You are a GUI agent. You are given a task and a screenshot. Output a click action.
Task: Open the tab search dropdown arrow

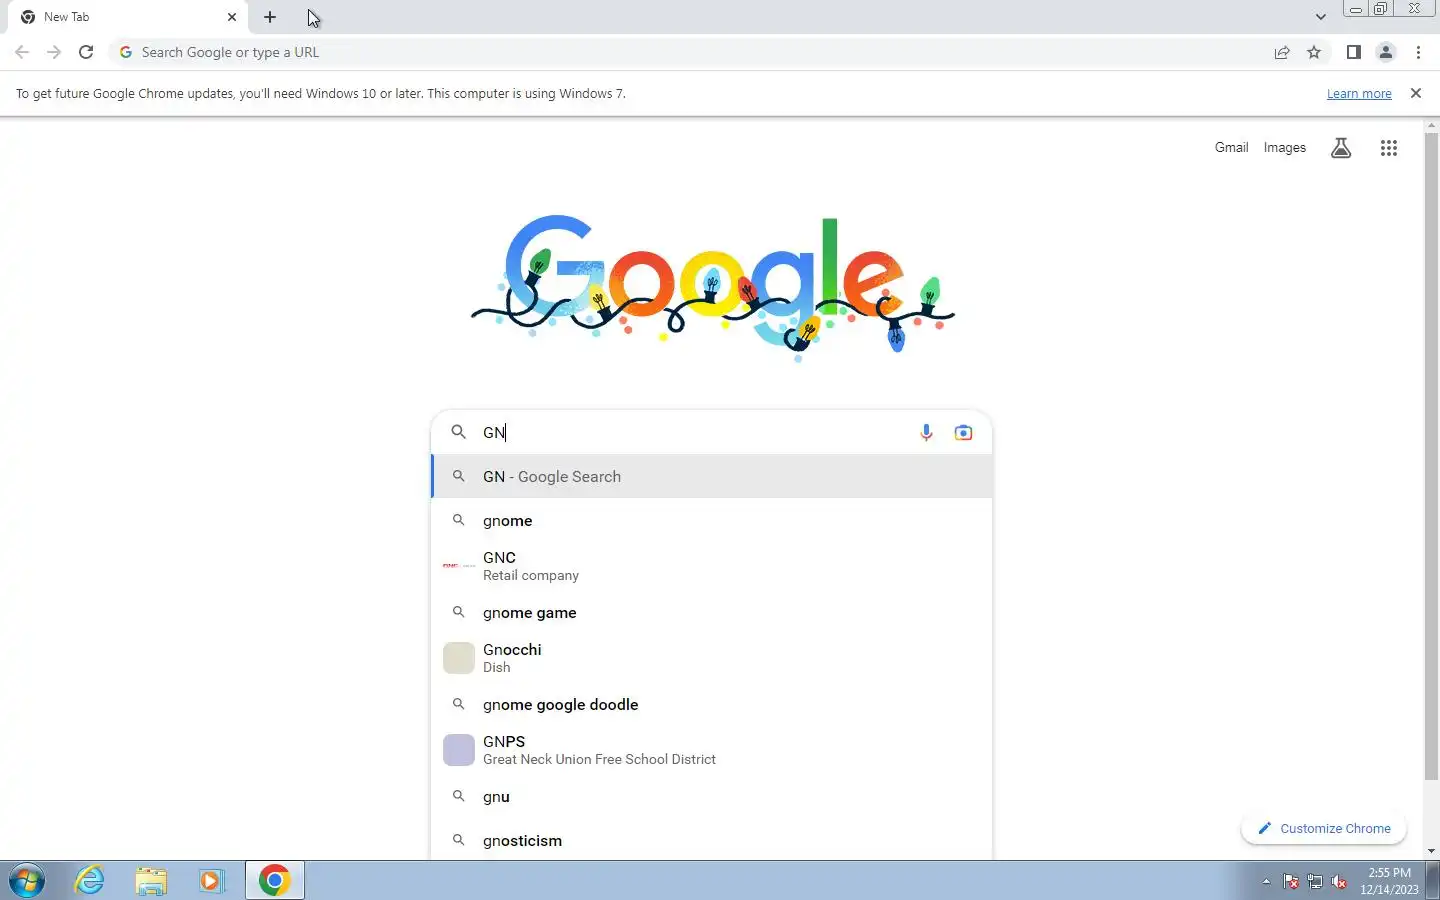pyautogui.click(x=1321, y=17)
